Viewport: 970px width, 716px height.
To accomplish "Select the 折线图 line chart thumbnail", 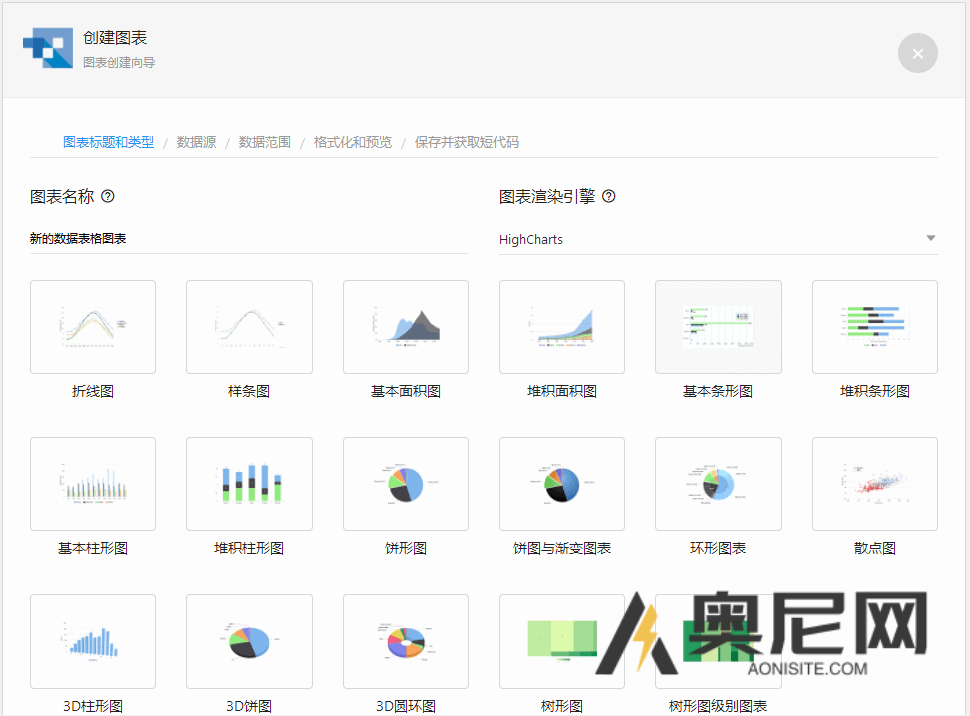I will pos(93,327).
